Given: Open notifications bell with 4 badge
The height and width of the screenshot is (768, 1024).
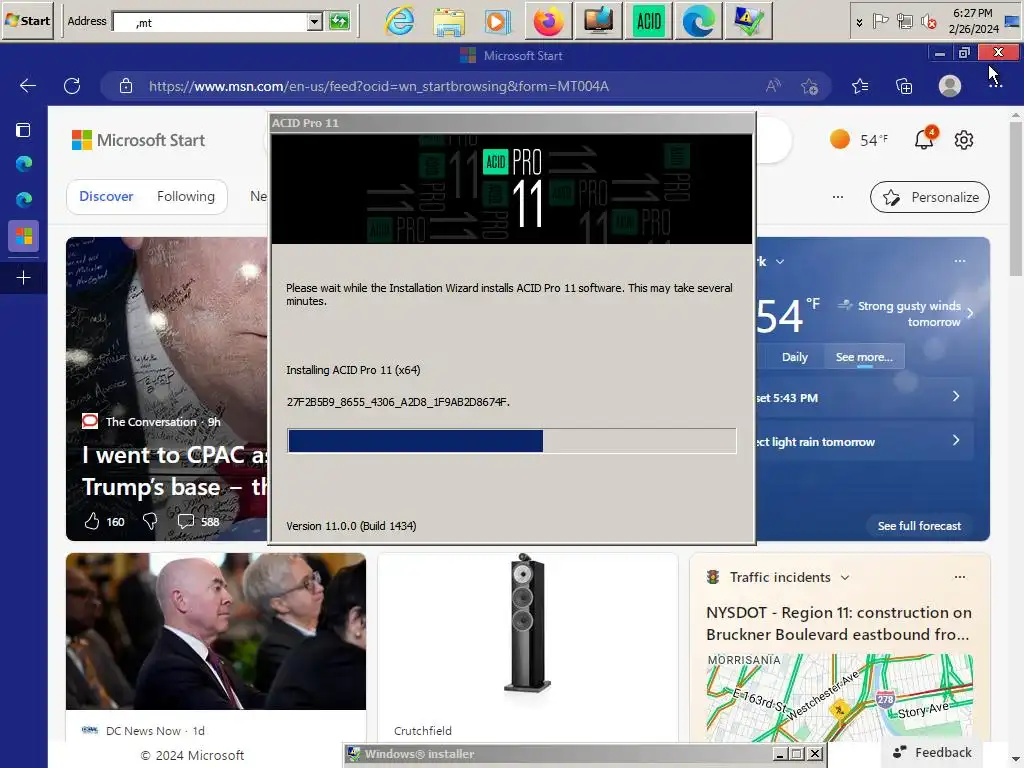Looking at the screenshot, I should coord(924,139).
